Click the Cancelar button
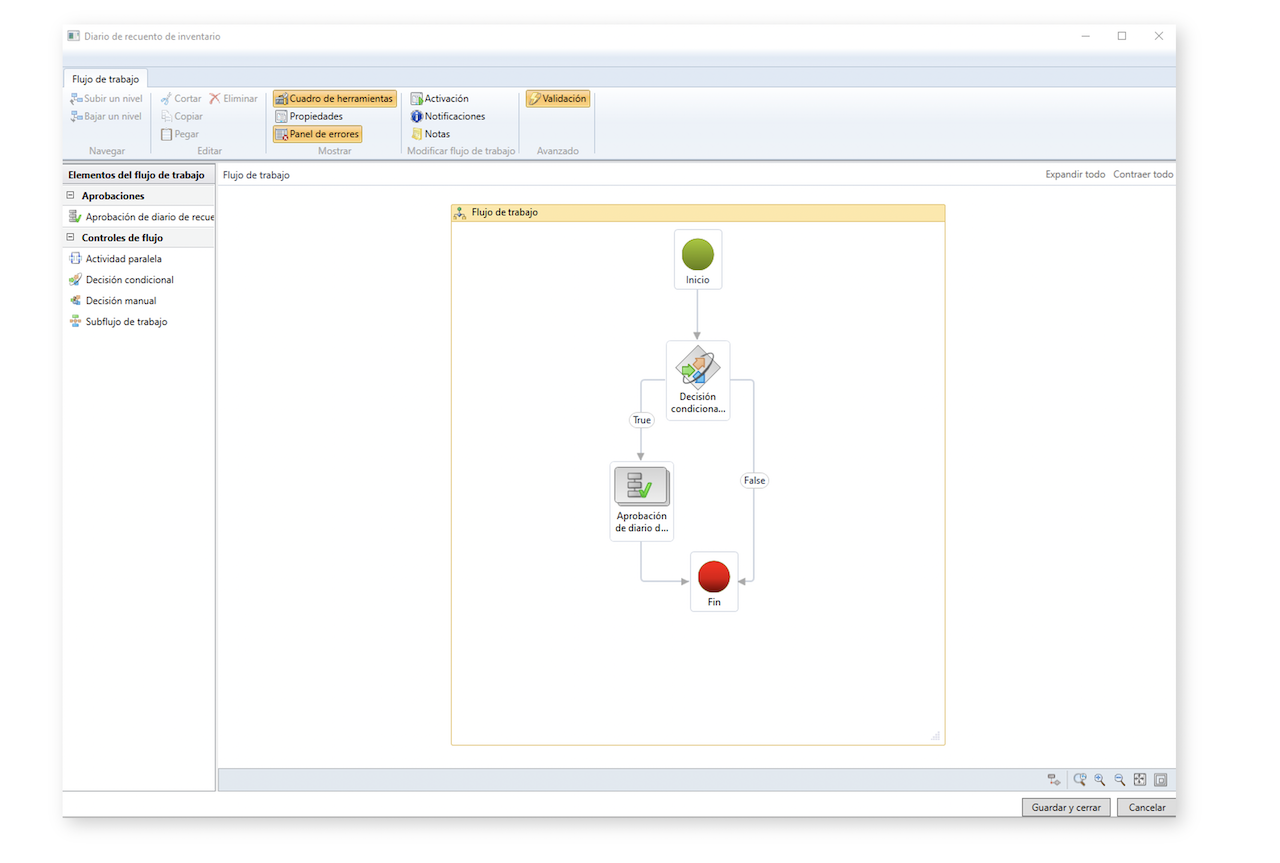This screenshot has width=1280, height=863. tap(1147, 807)
